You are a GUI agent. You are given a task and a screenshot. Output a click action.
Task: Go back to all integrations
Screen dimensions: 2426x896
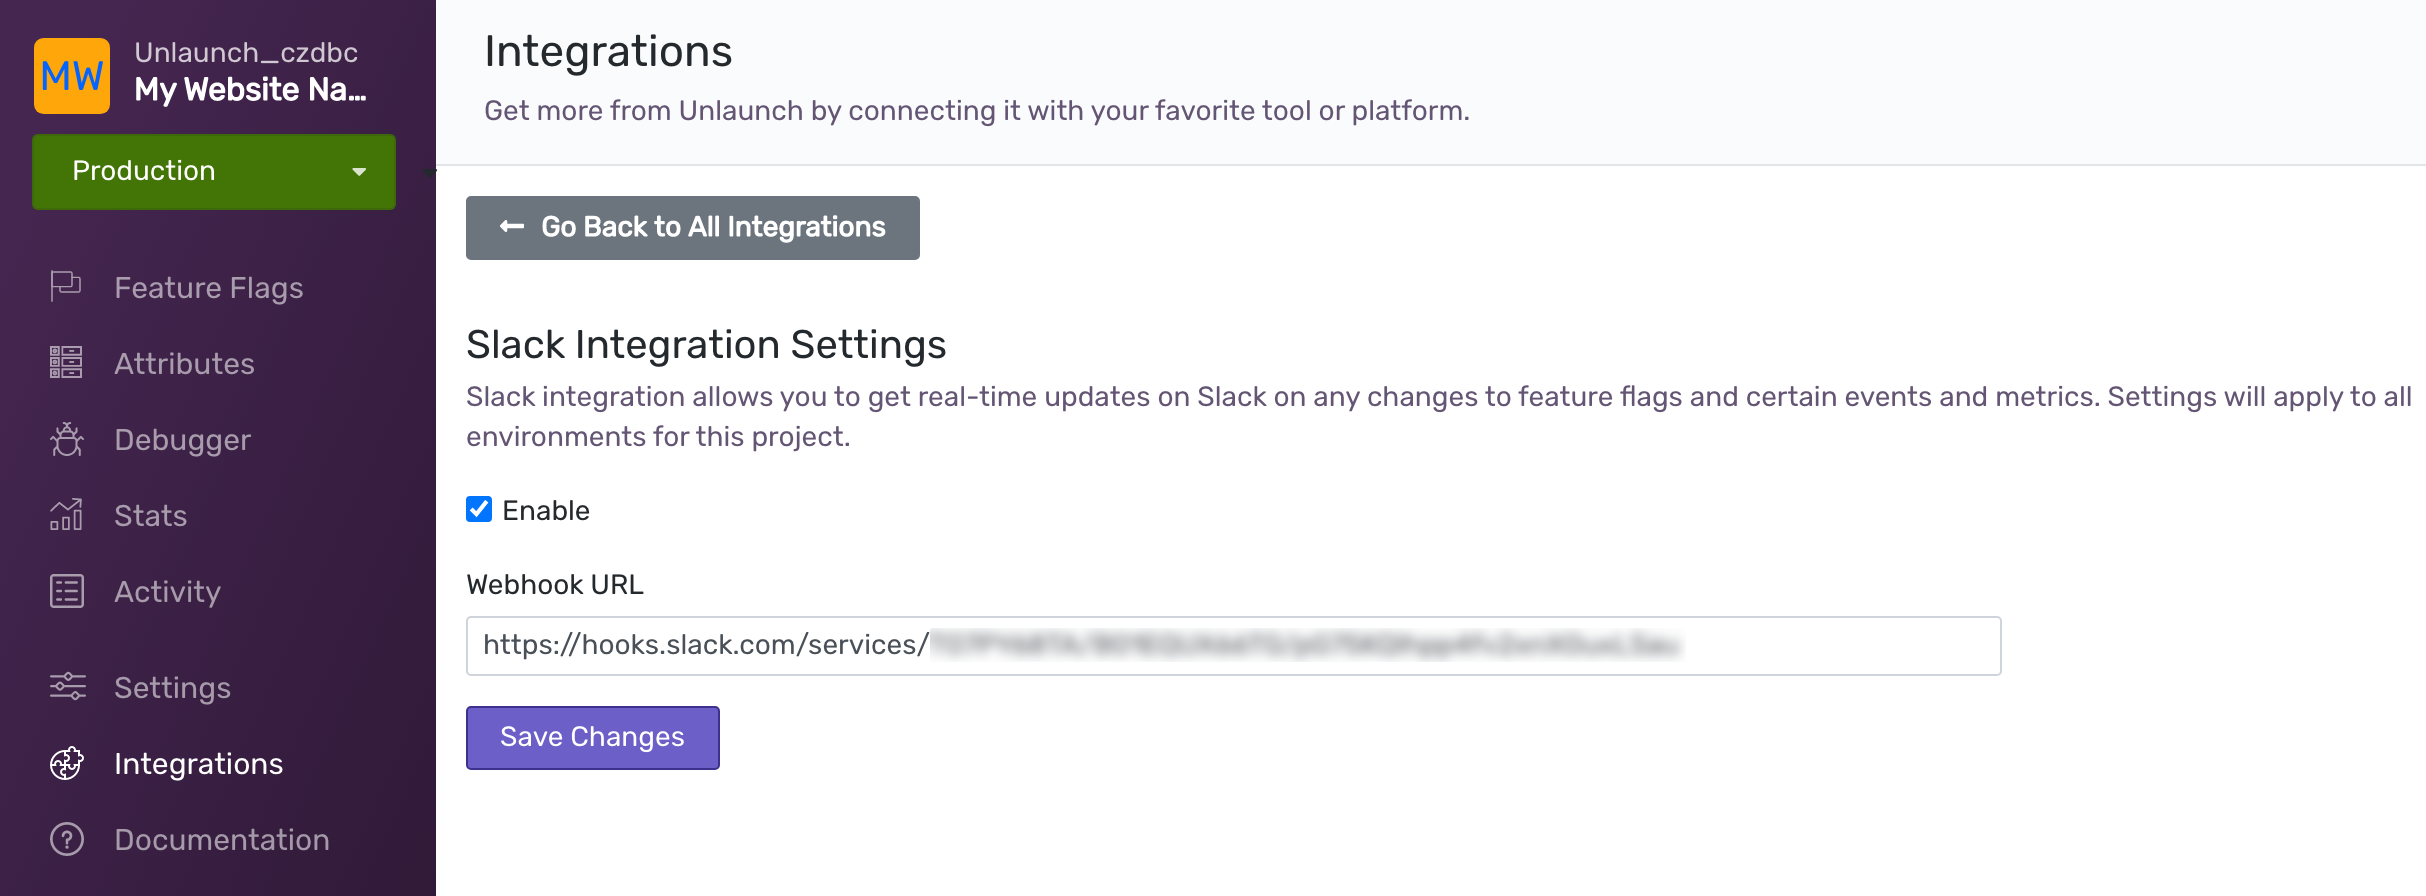[x=693, y=228]
